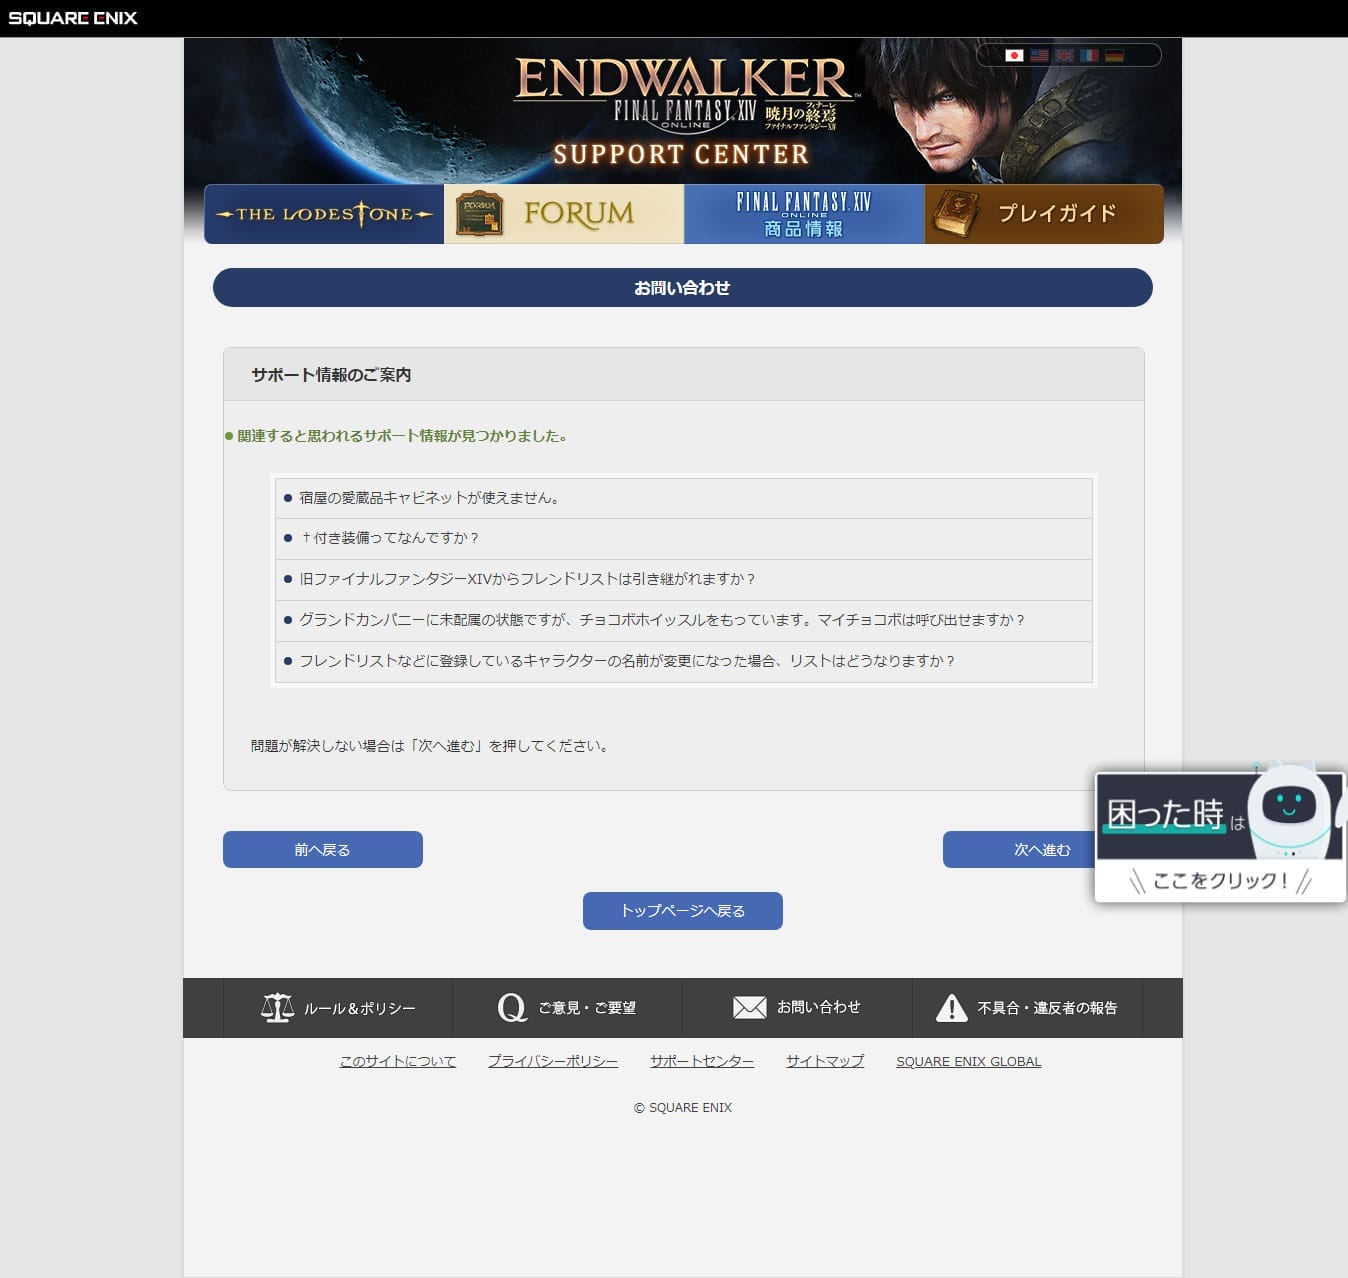Open The Lodestone tab

[324, 214]
